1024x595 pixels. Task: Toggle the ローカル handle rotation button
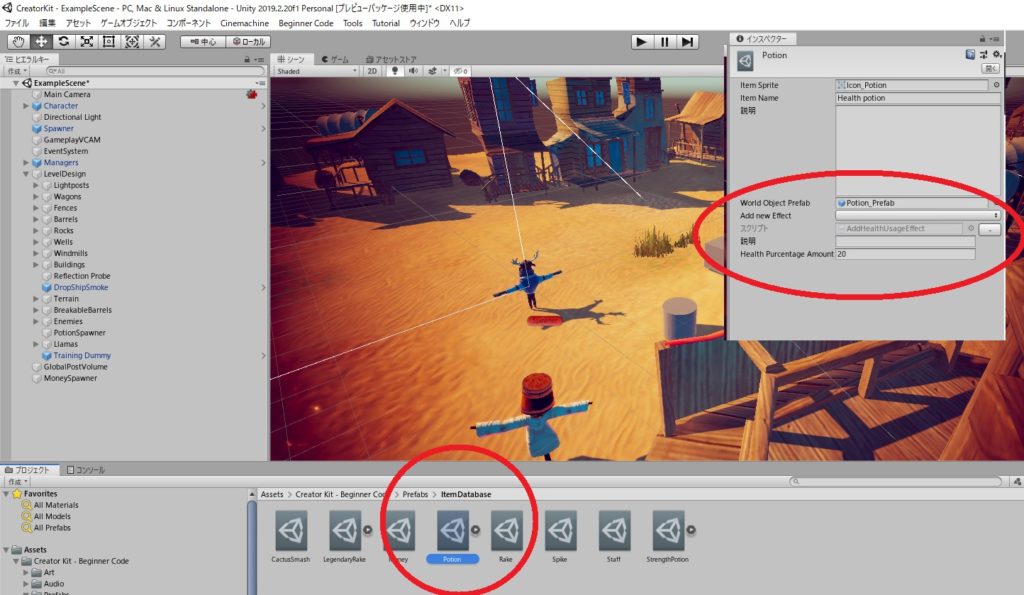pyautogui.click(x=248, y=42)
